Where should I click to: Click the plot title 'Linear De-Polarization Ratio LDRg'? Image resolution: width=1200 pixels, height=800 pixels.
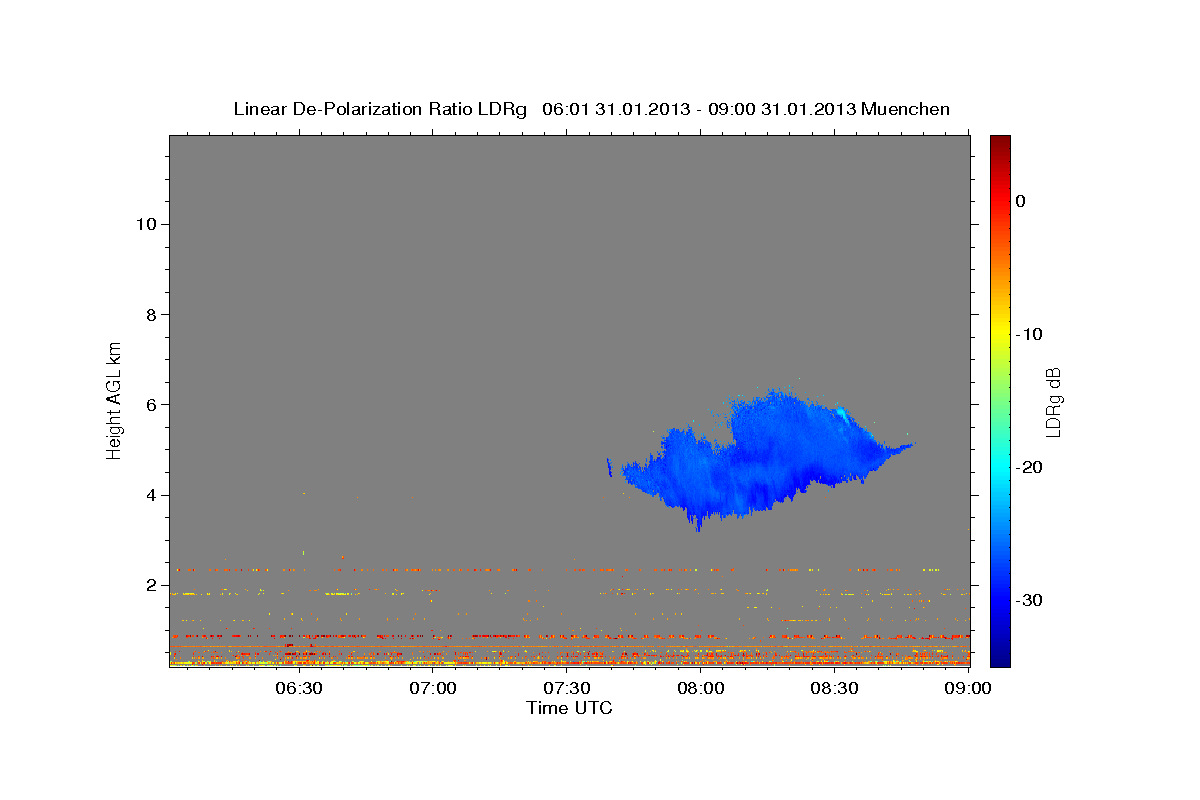(x=380, y=109)
